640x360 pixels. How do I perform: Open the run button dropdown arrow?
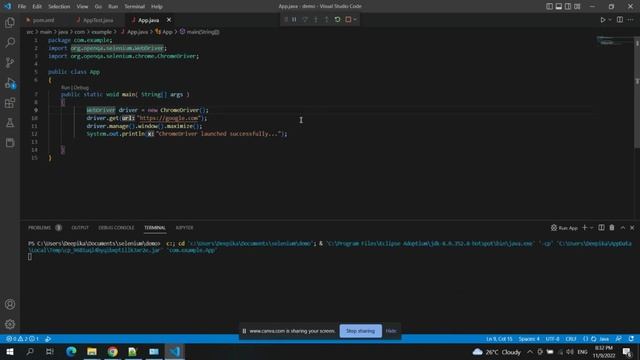tap(610, 20)
